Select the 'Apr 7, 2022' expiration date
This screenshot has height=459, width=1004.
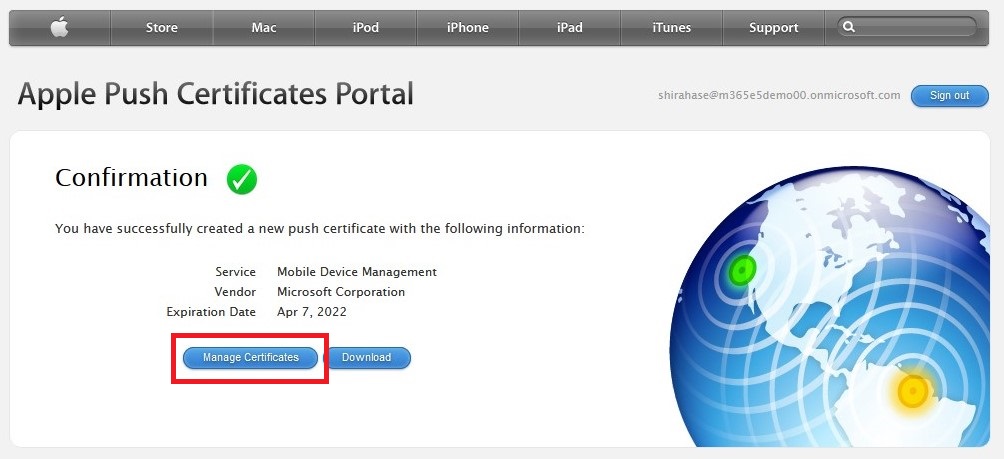pos(312,312)
